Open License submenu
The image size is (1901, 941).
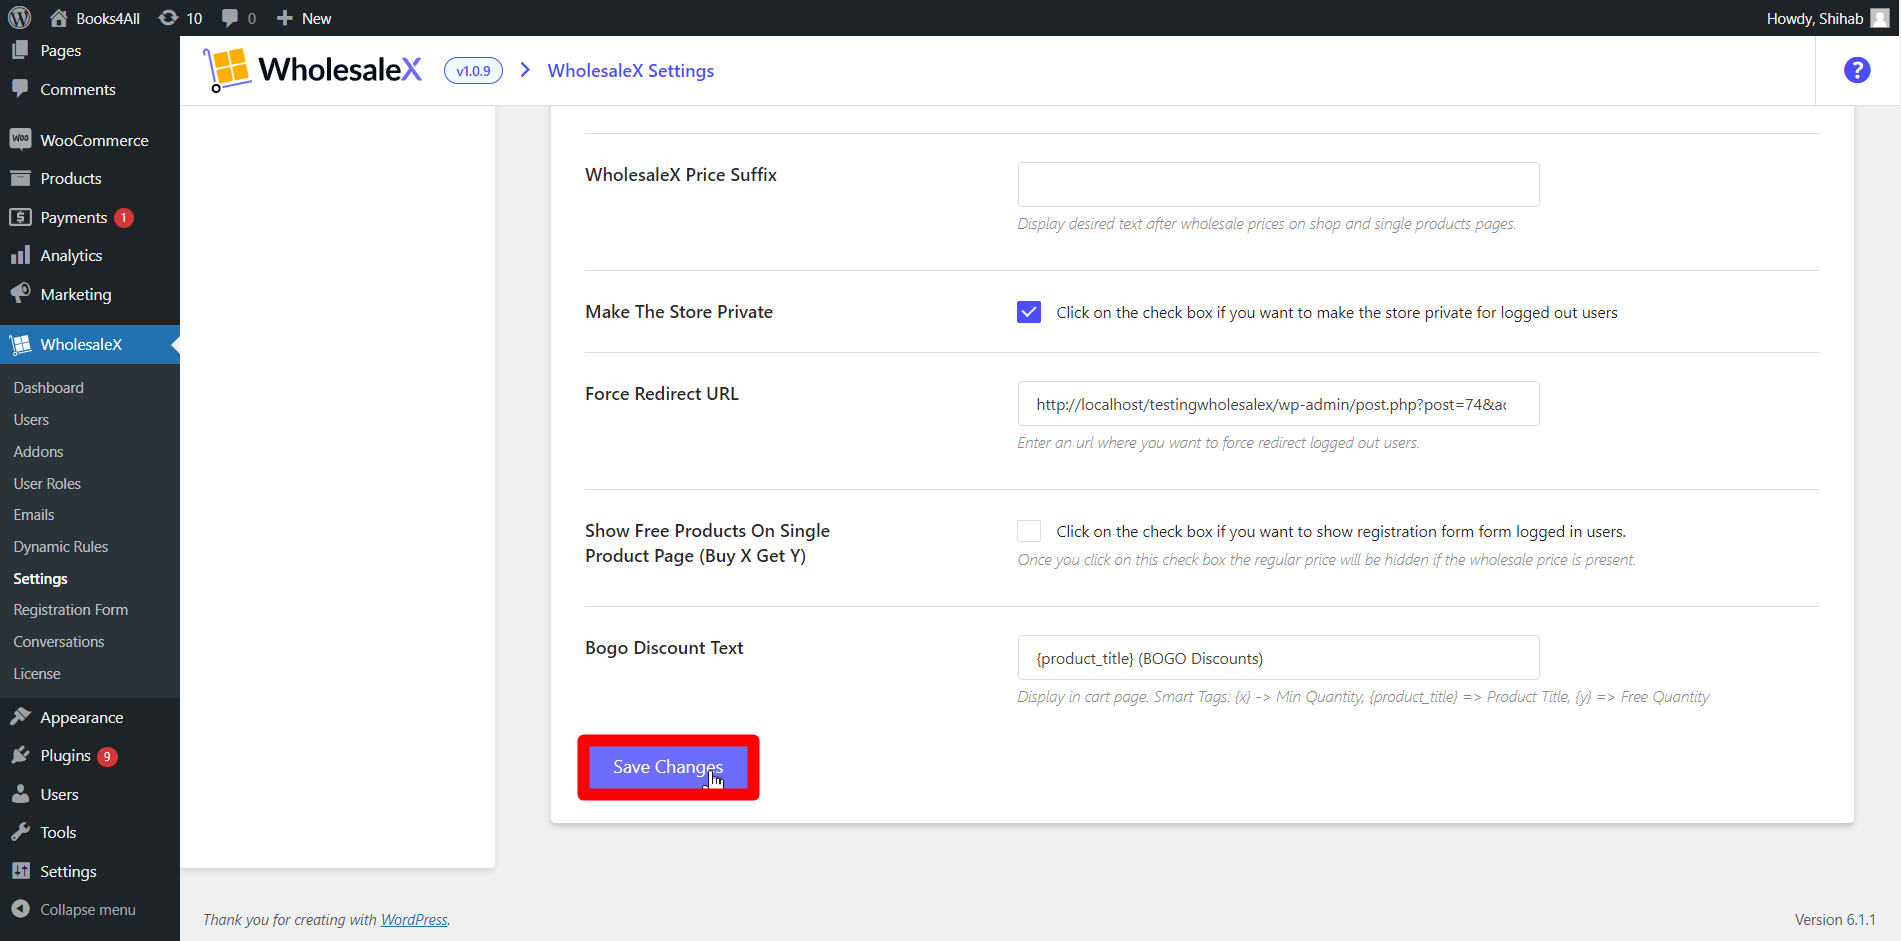click(37, 674)
